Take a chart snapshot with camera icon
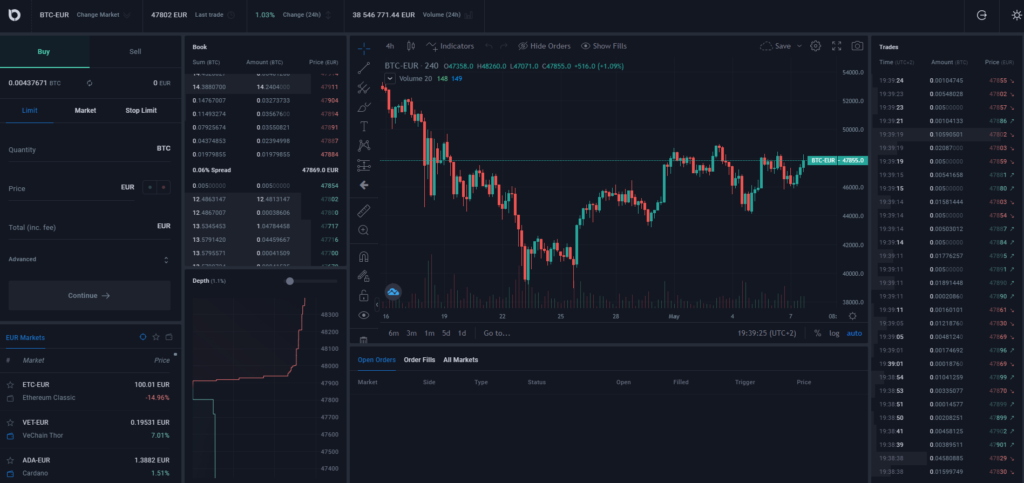The height and width of the screenshot is (483, 1024). (857, 46)
